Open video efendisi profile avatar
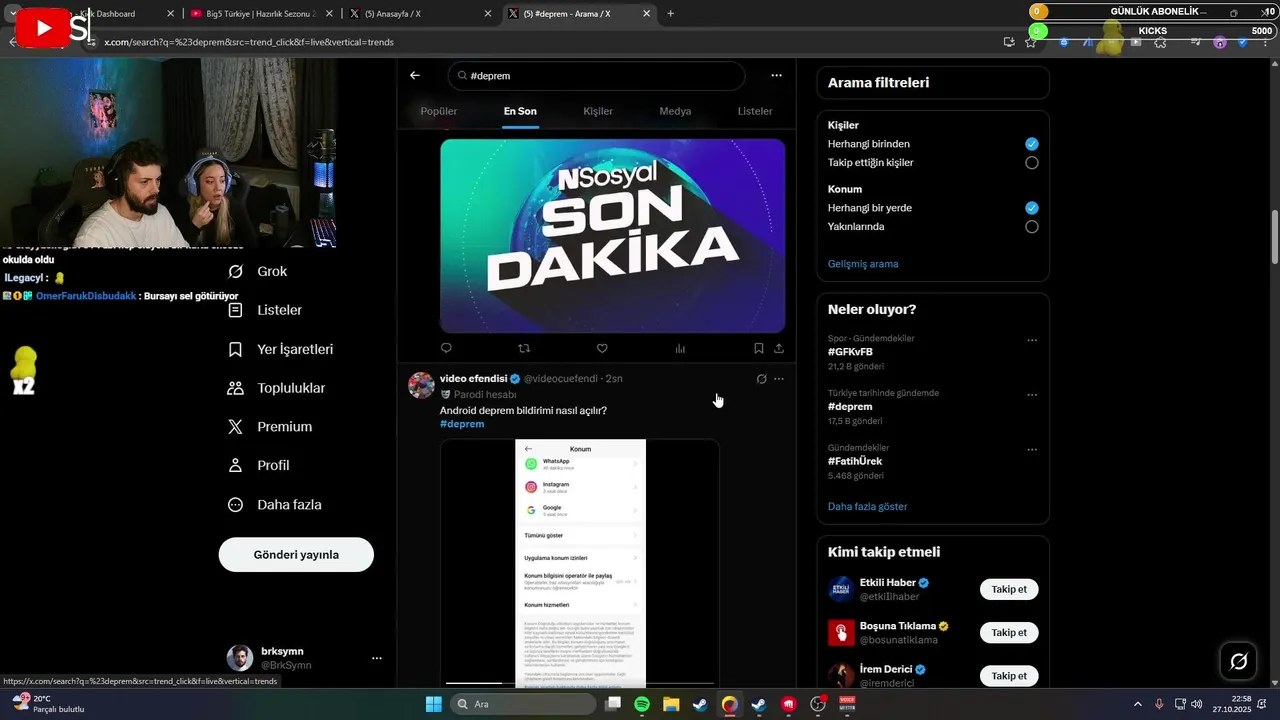The image size is (1280, 720). point(421,386)
